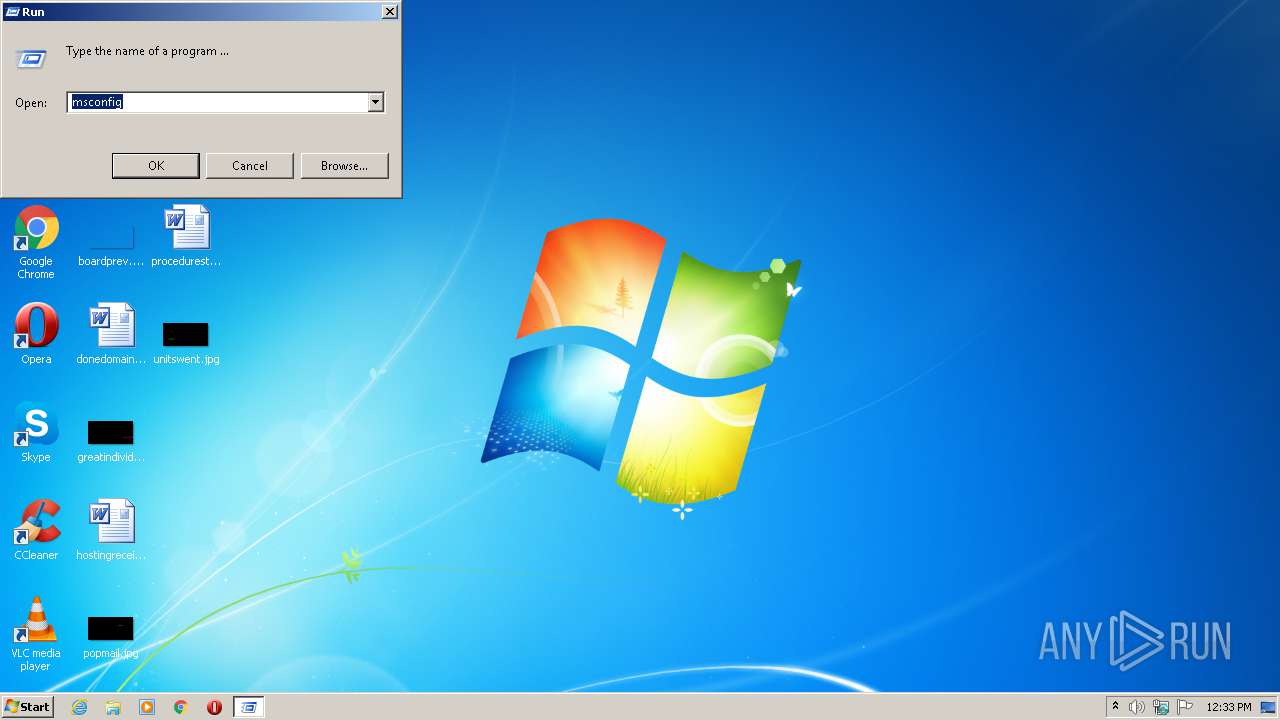Open Chrome from the taskbar
This screenshot has height=720, width=1280.
(x=181, y=707)
